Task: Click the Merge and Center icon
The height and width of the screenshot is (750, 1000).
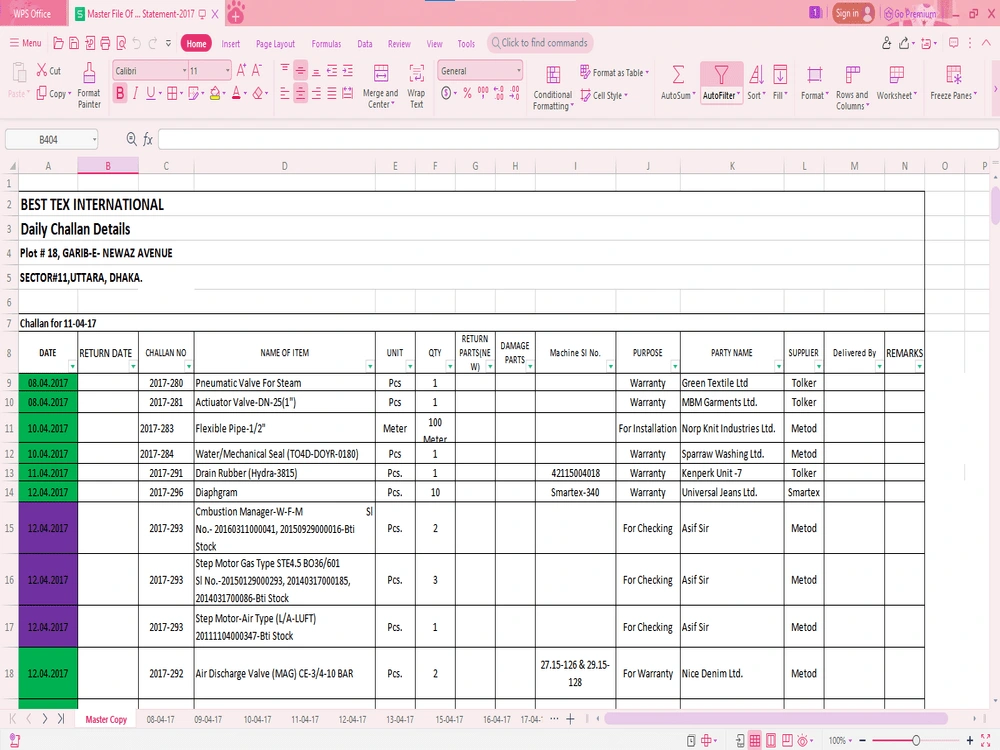Action: point(381,74)
